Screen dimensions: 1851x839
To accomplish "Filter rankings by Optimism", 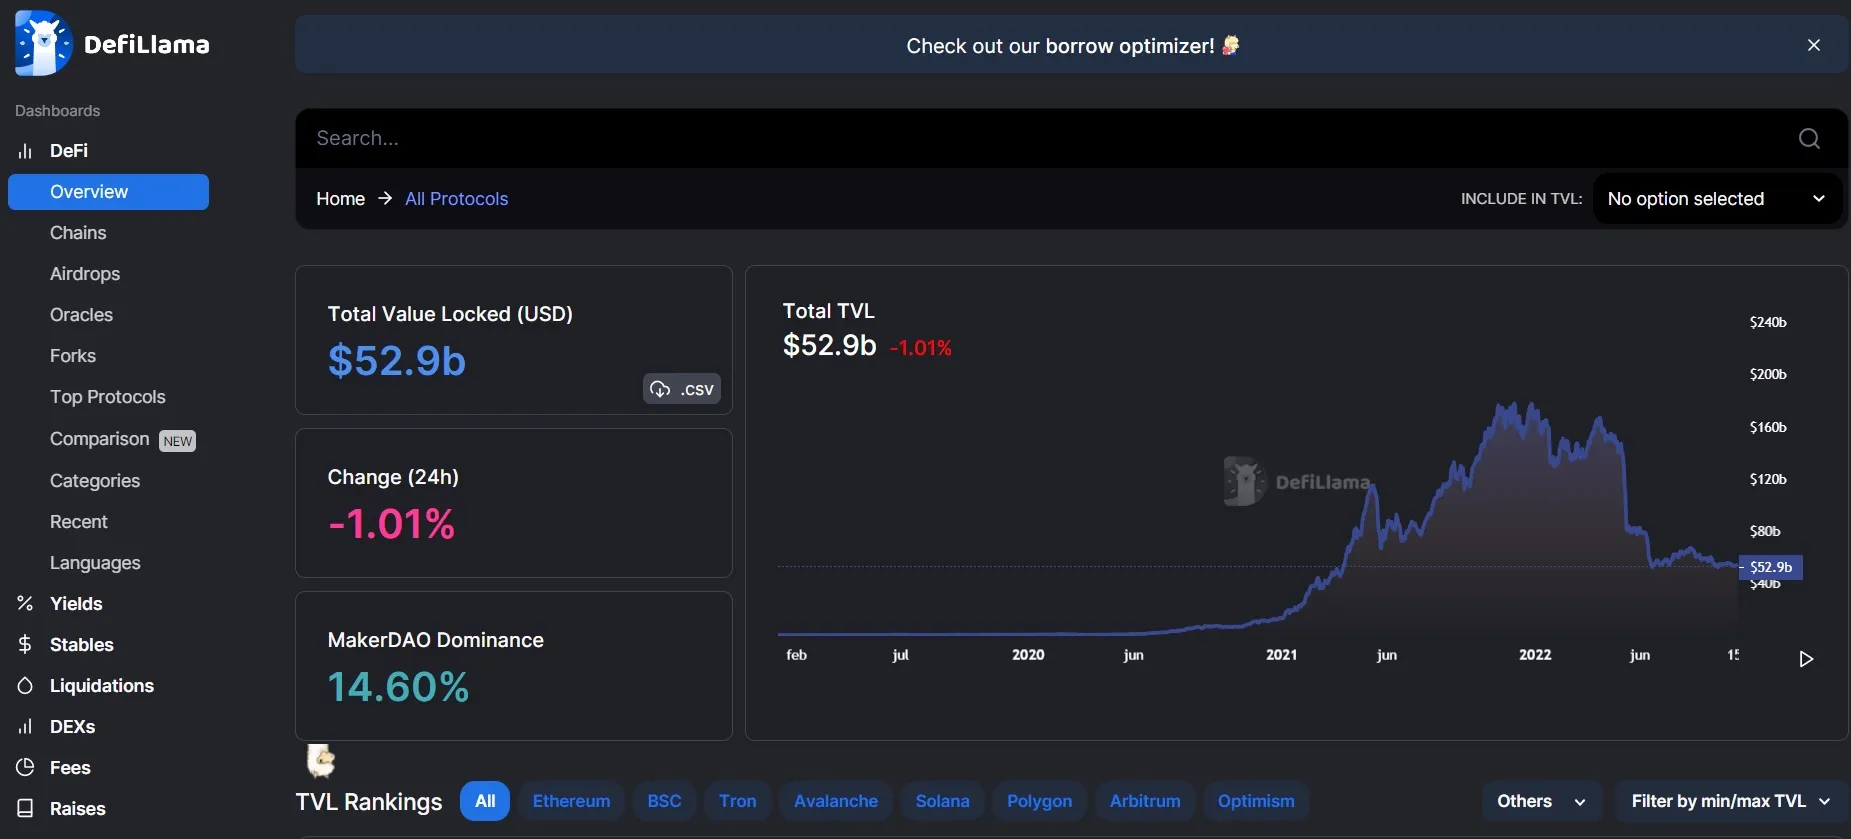I will pyautogui.click(x=1256, y=801).
